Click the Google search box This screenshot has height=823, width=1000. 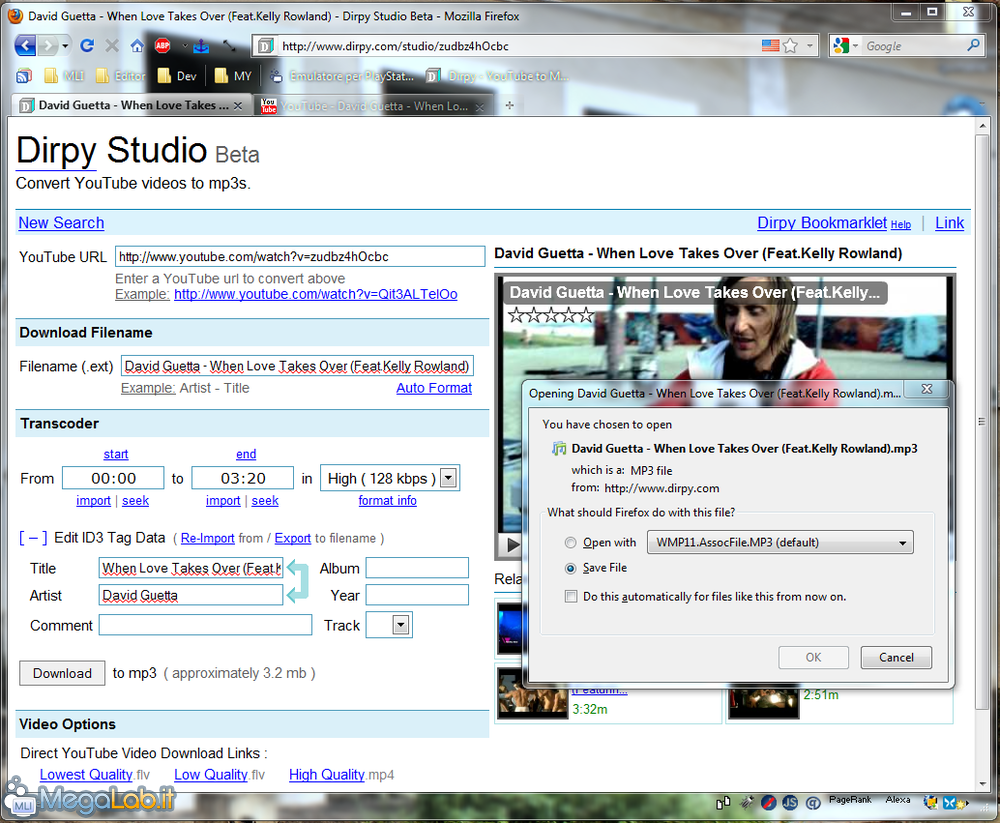pyautogui.click(x=914, y=46)
